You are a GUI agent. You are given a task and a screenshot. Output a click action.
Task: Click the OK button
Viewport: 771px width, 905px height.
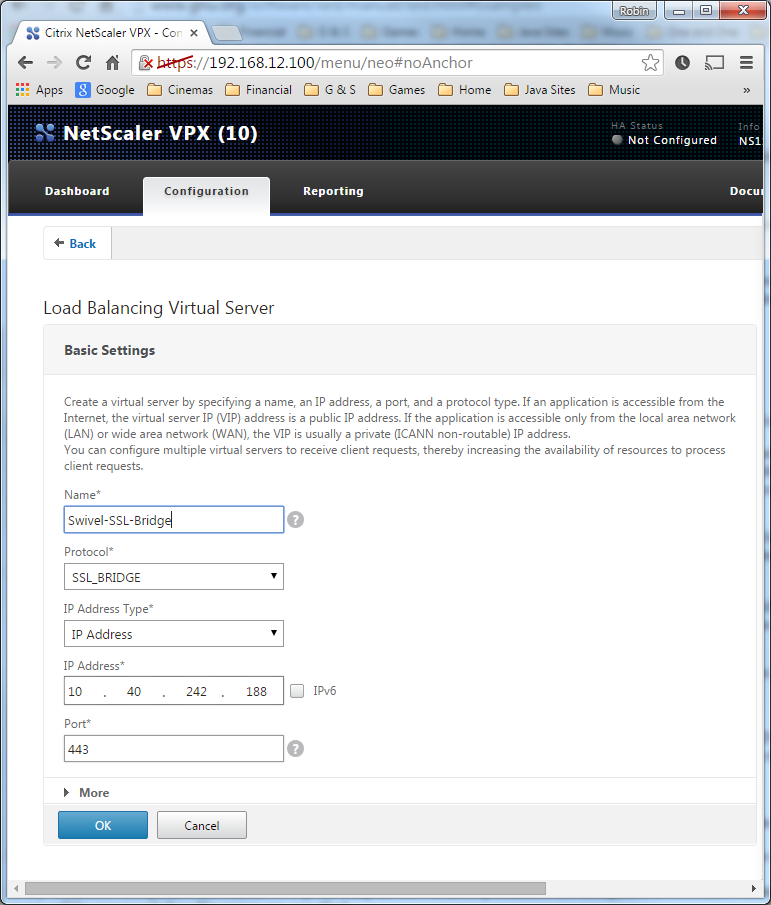103,825
